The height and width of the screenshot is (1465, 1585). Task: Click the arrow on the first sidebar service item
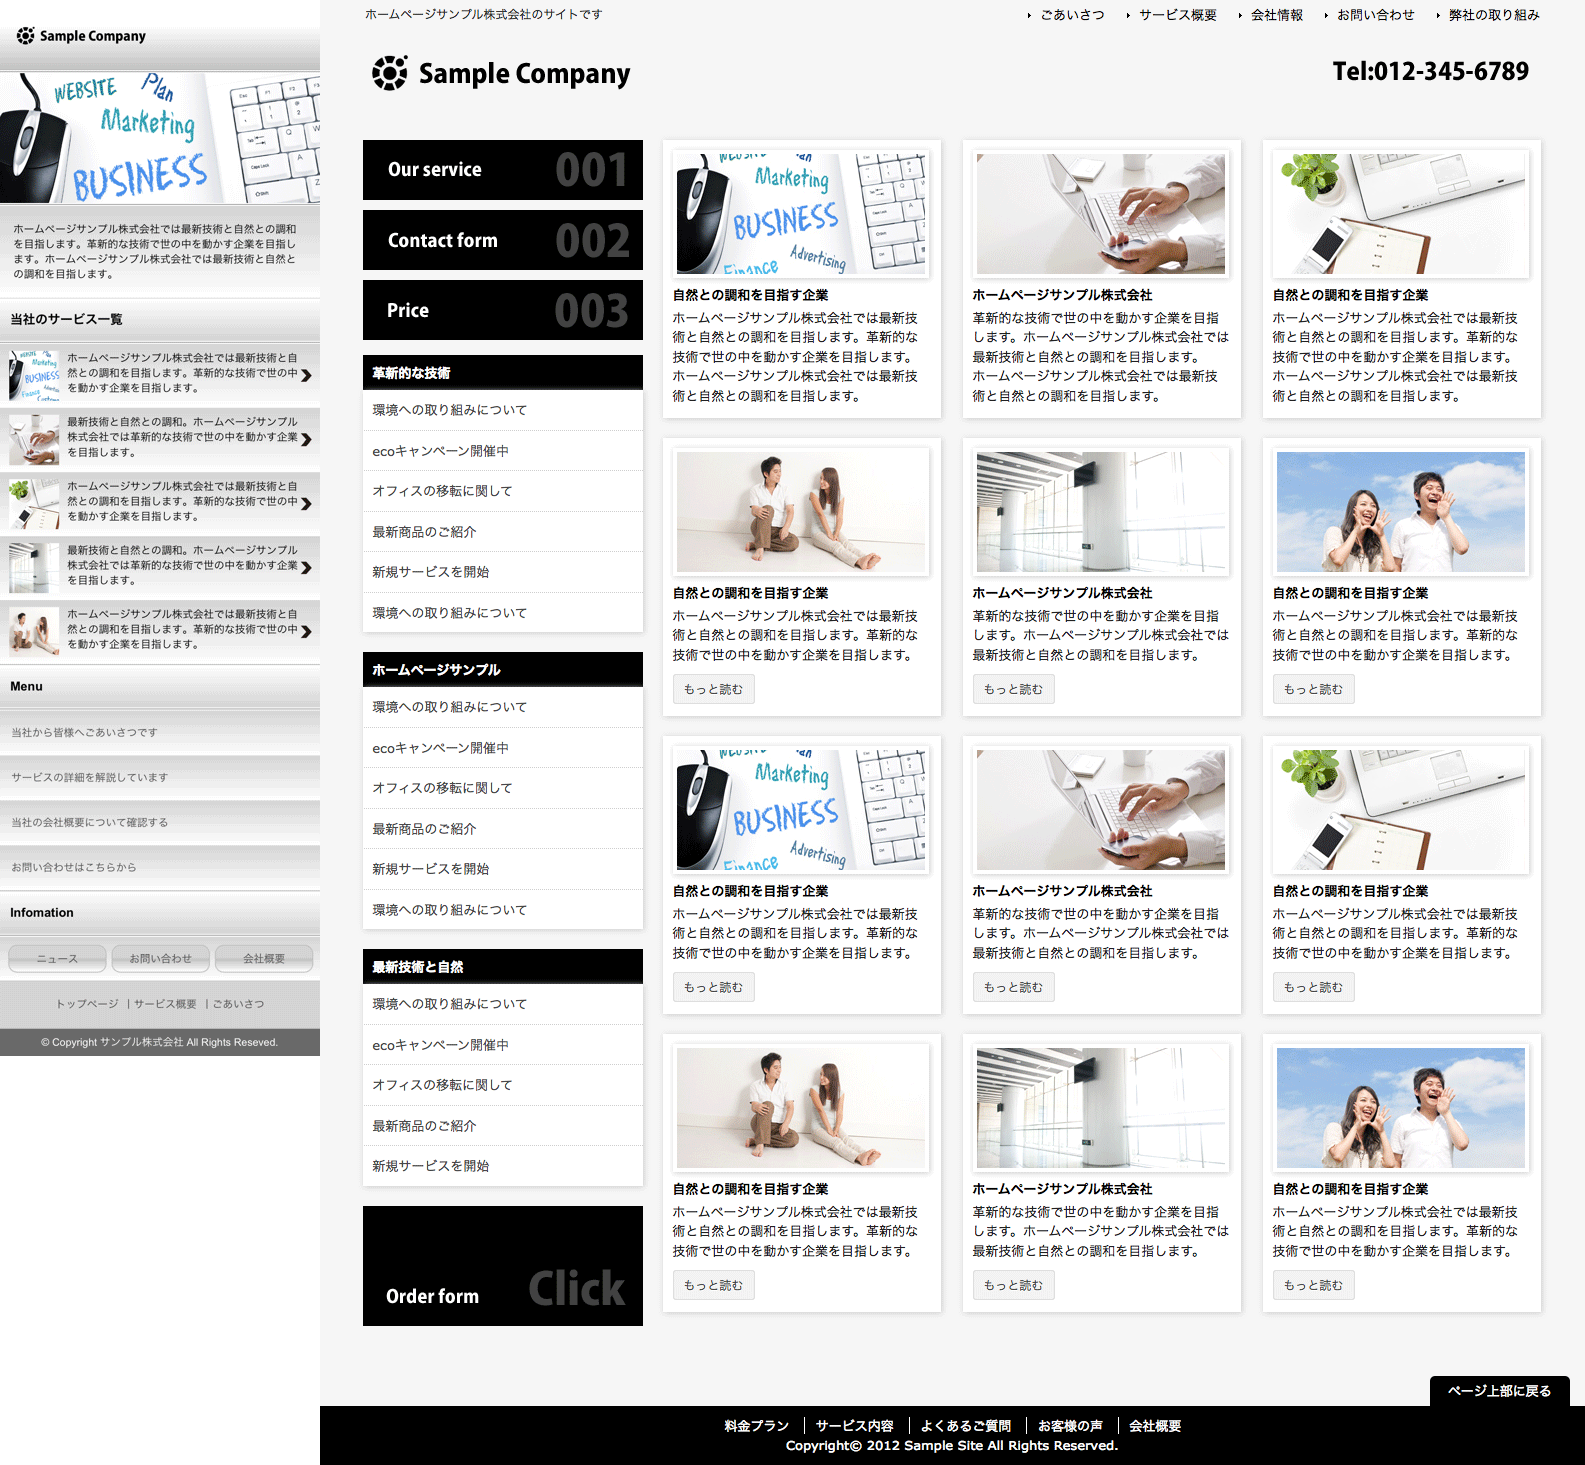[307, 375]
